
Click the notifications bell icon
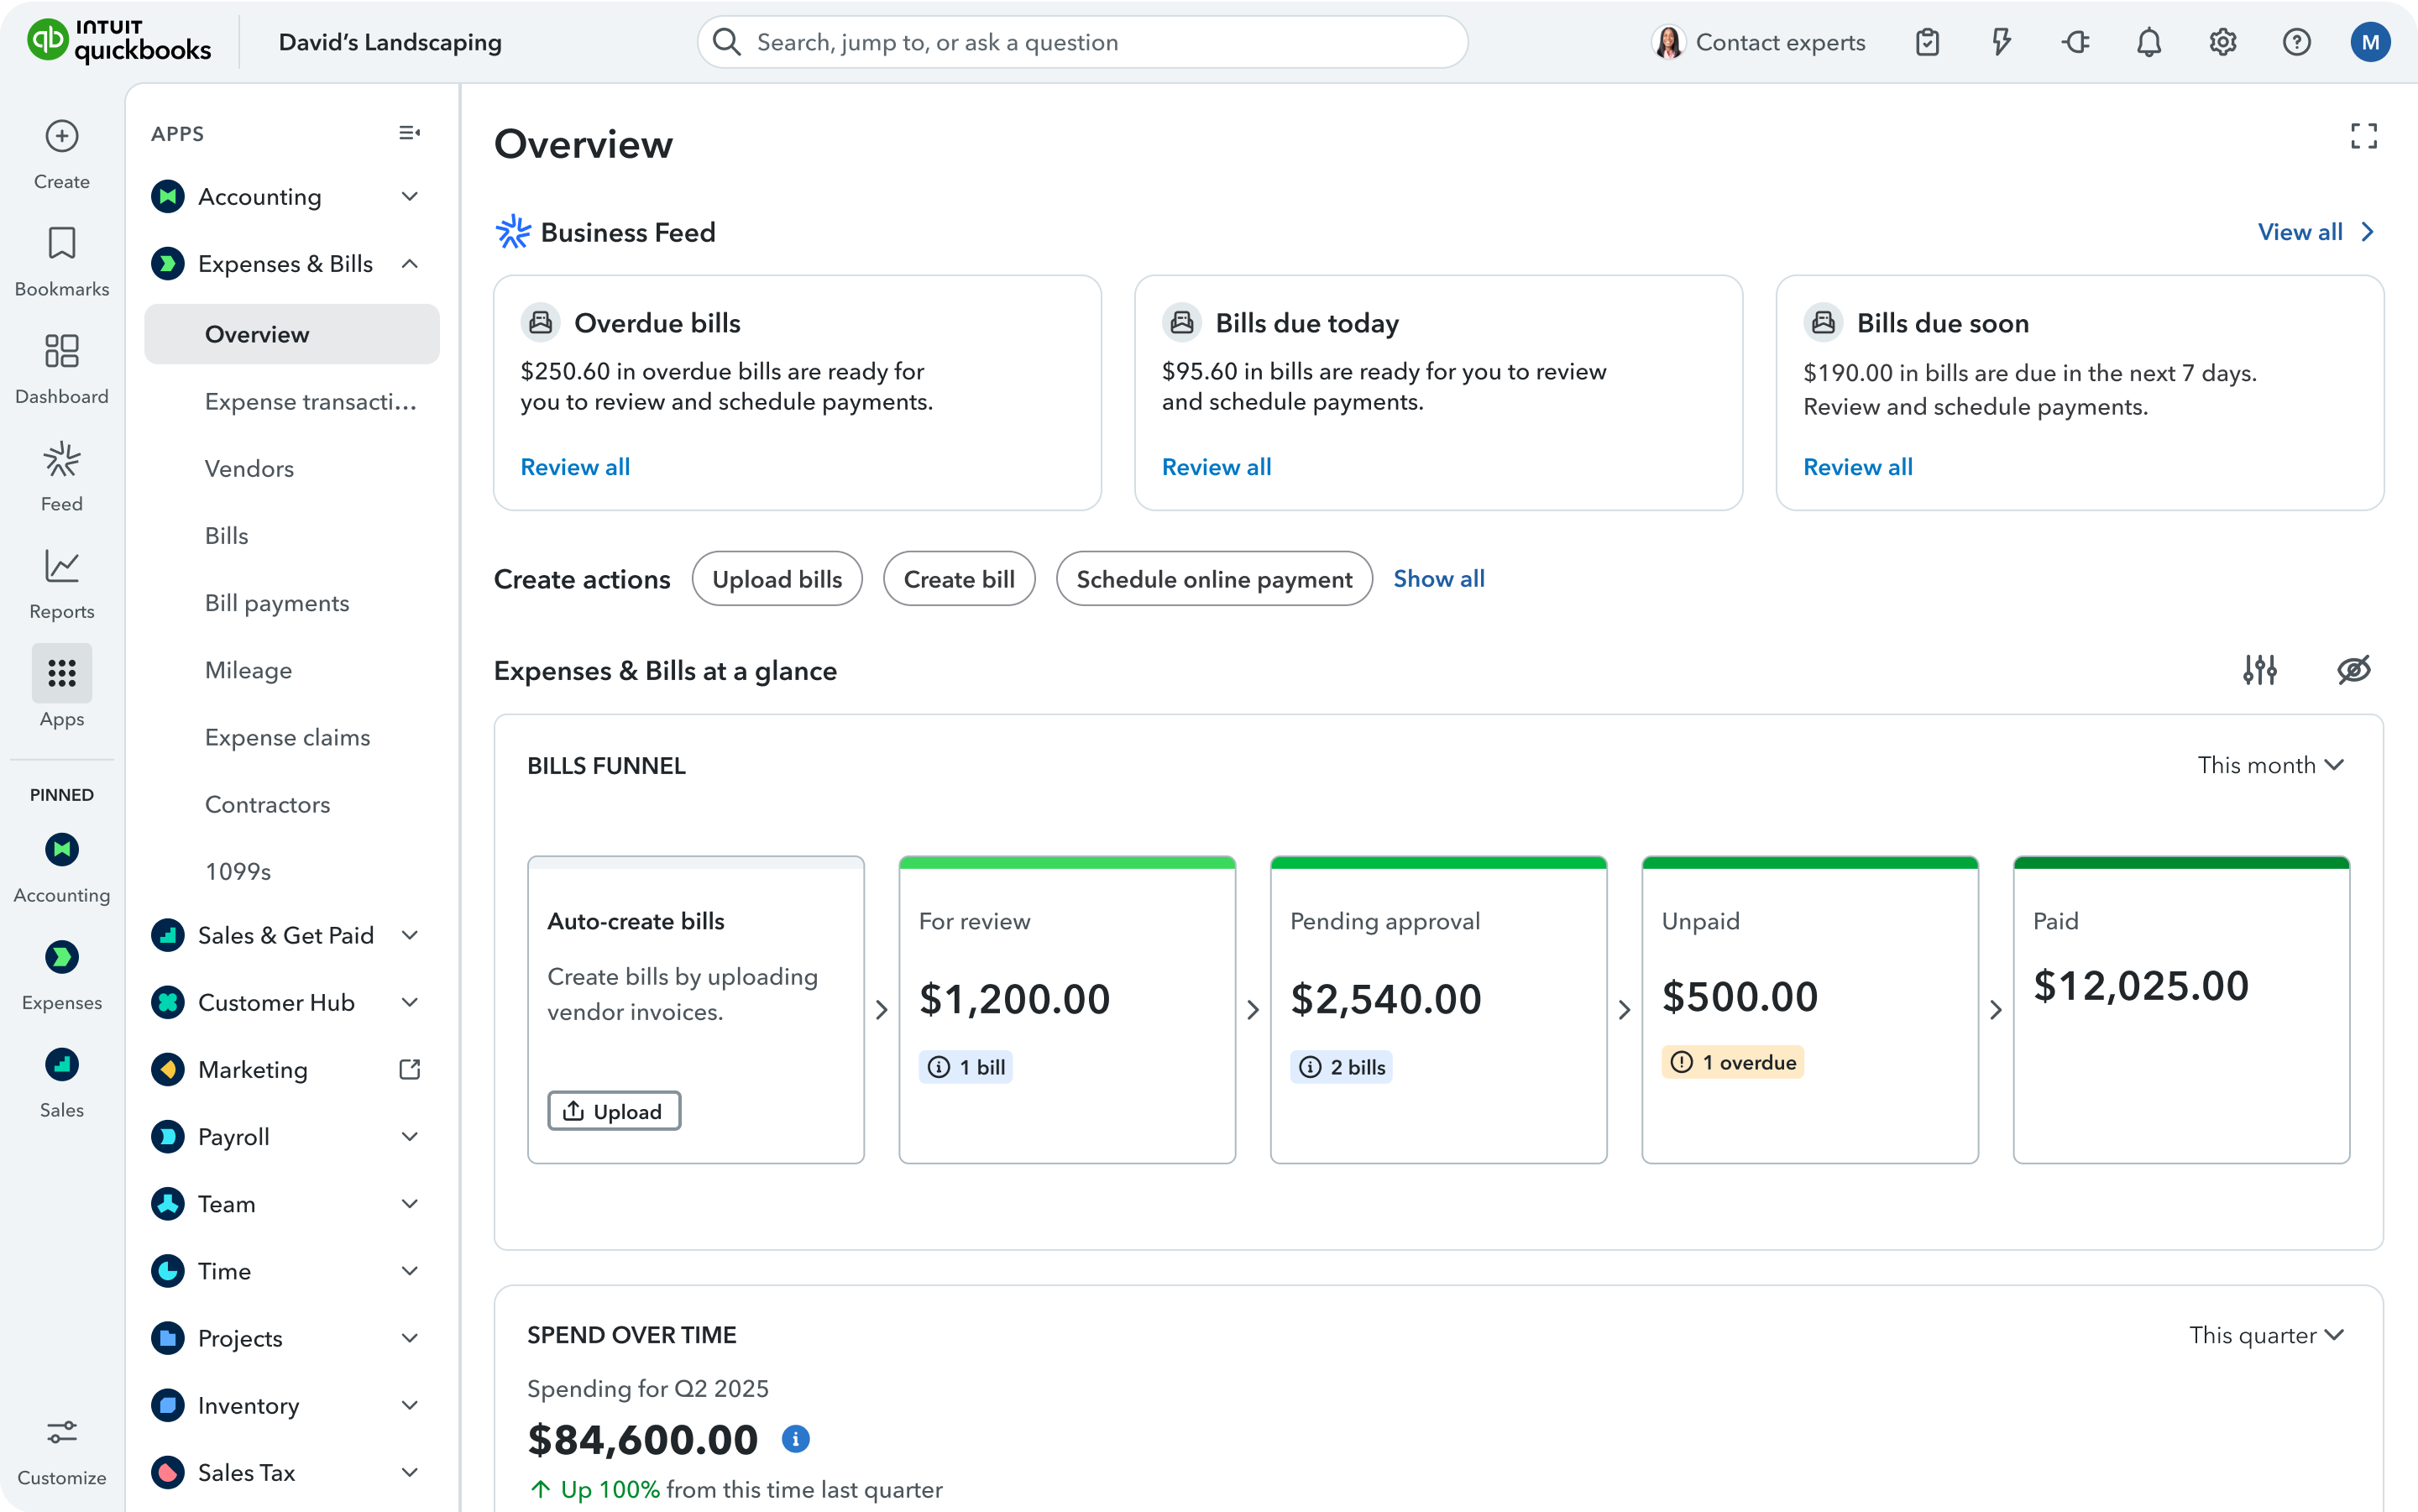click(2148, 42)
